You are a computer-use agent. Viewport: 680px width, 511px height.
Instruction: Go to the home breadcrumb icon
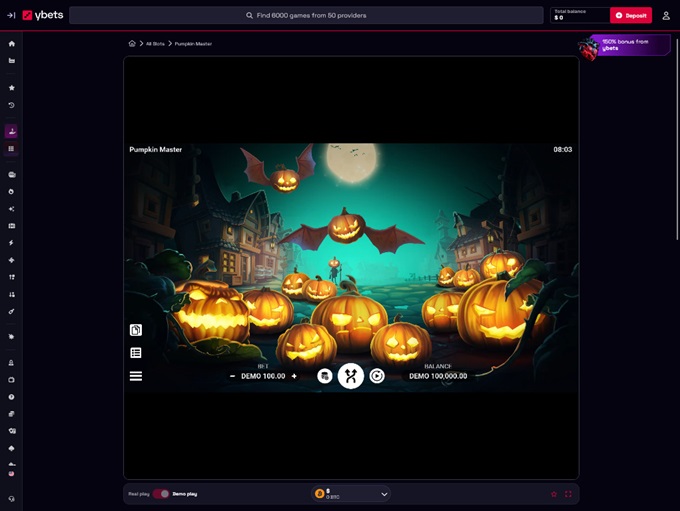pyautogui.click(x=132, y=44)
